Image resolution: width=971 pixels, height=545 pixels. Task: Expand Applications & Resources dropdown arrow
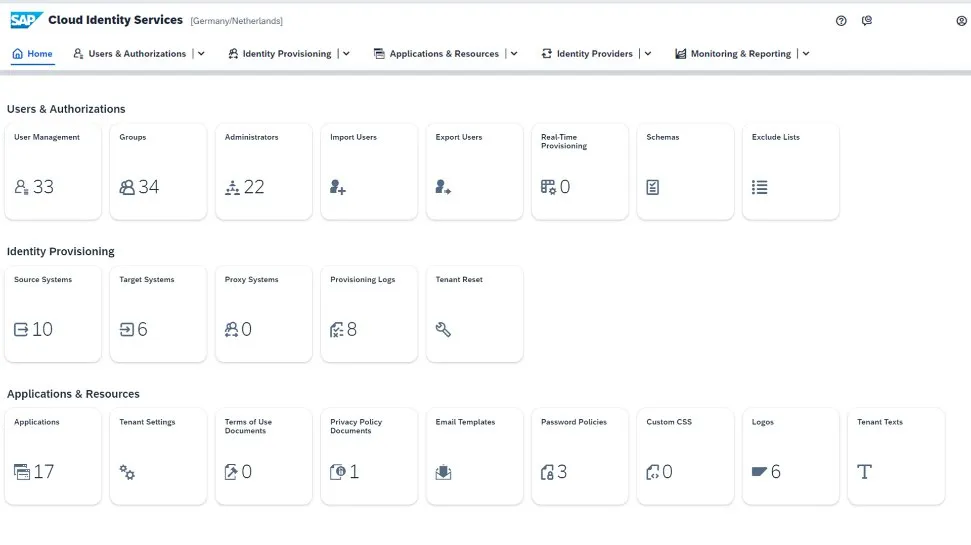[514, 54]
